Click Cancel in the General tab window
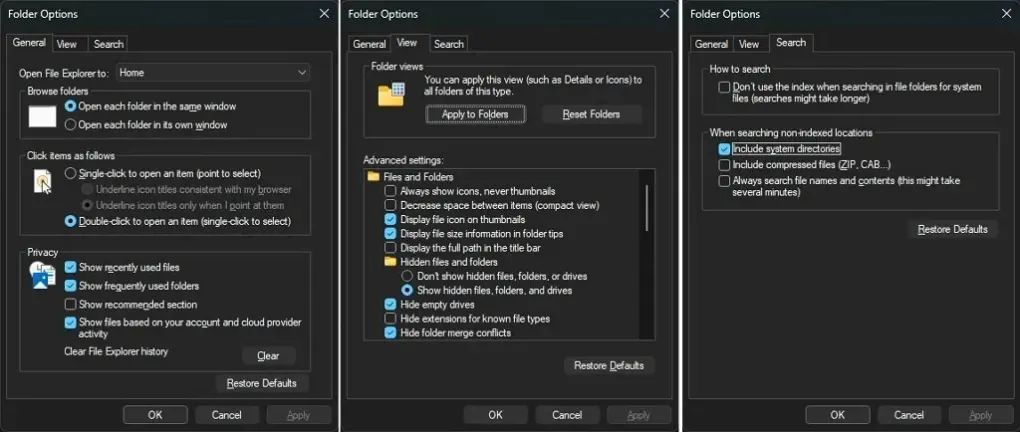This screenshot has height=432, width=1020. [226, 414]
